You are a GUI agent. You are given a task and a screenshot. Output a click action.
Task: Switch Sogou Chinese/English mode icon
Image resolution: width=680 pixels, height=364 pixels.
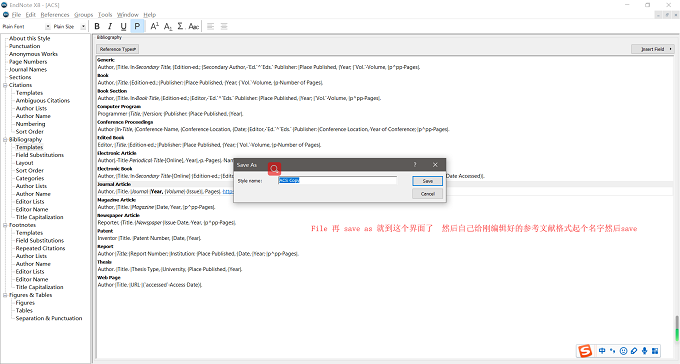pos(602,351)
